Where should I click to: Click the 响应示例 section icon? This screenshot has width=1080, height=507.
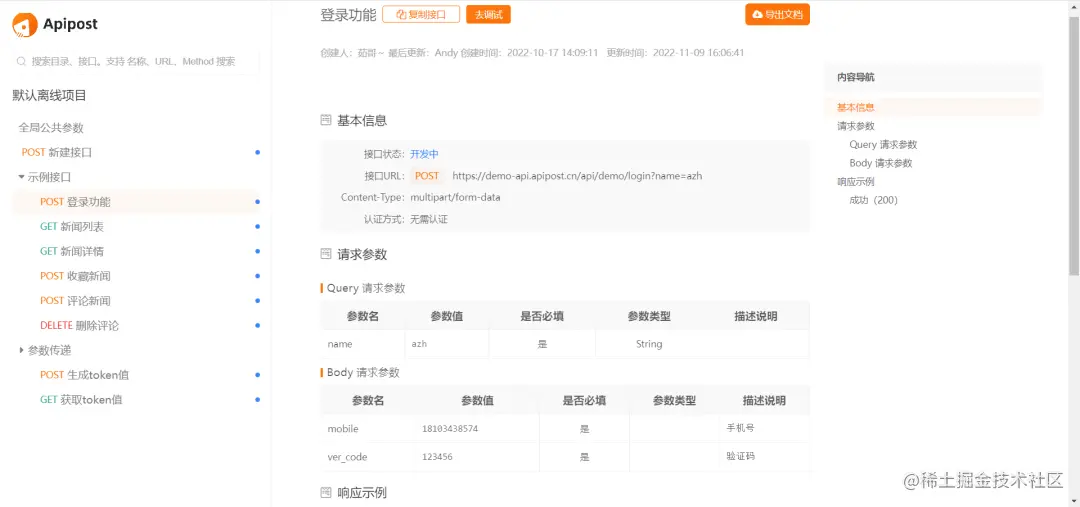[x=326, y=493]
